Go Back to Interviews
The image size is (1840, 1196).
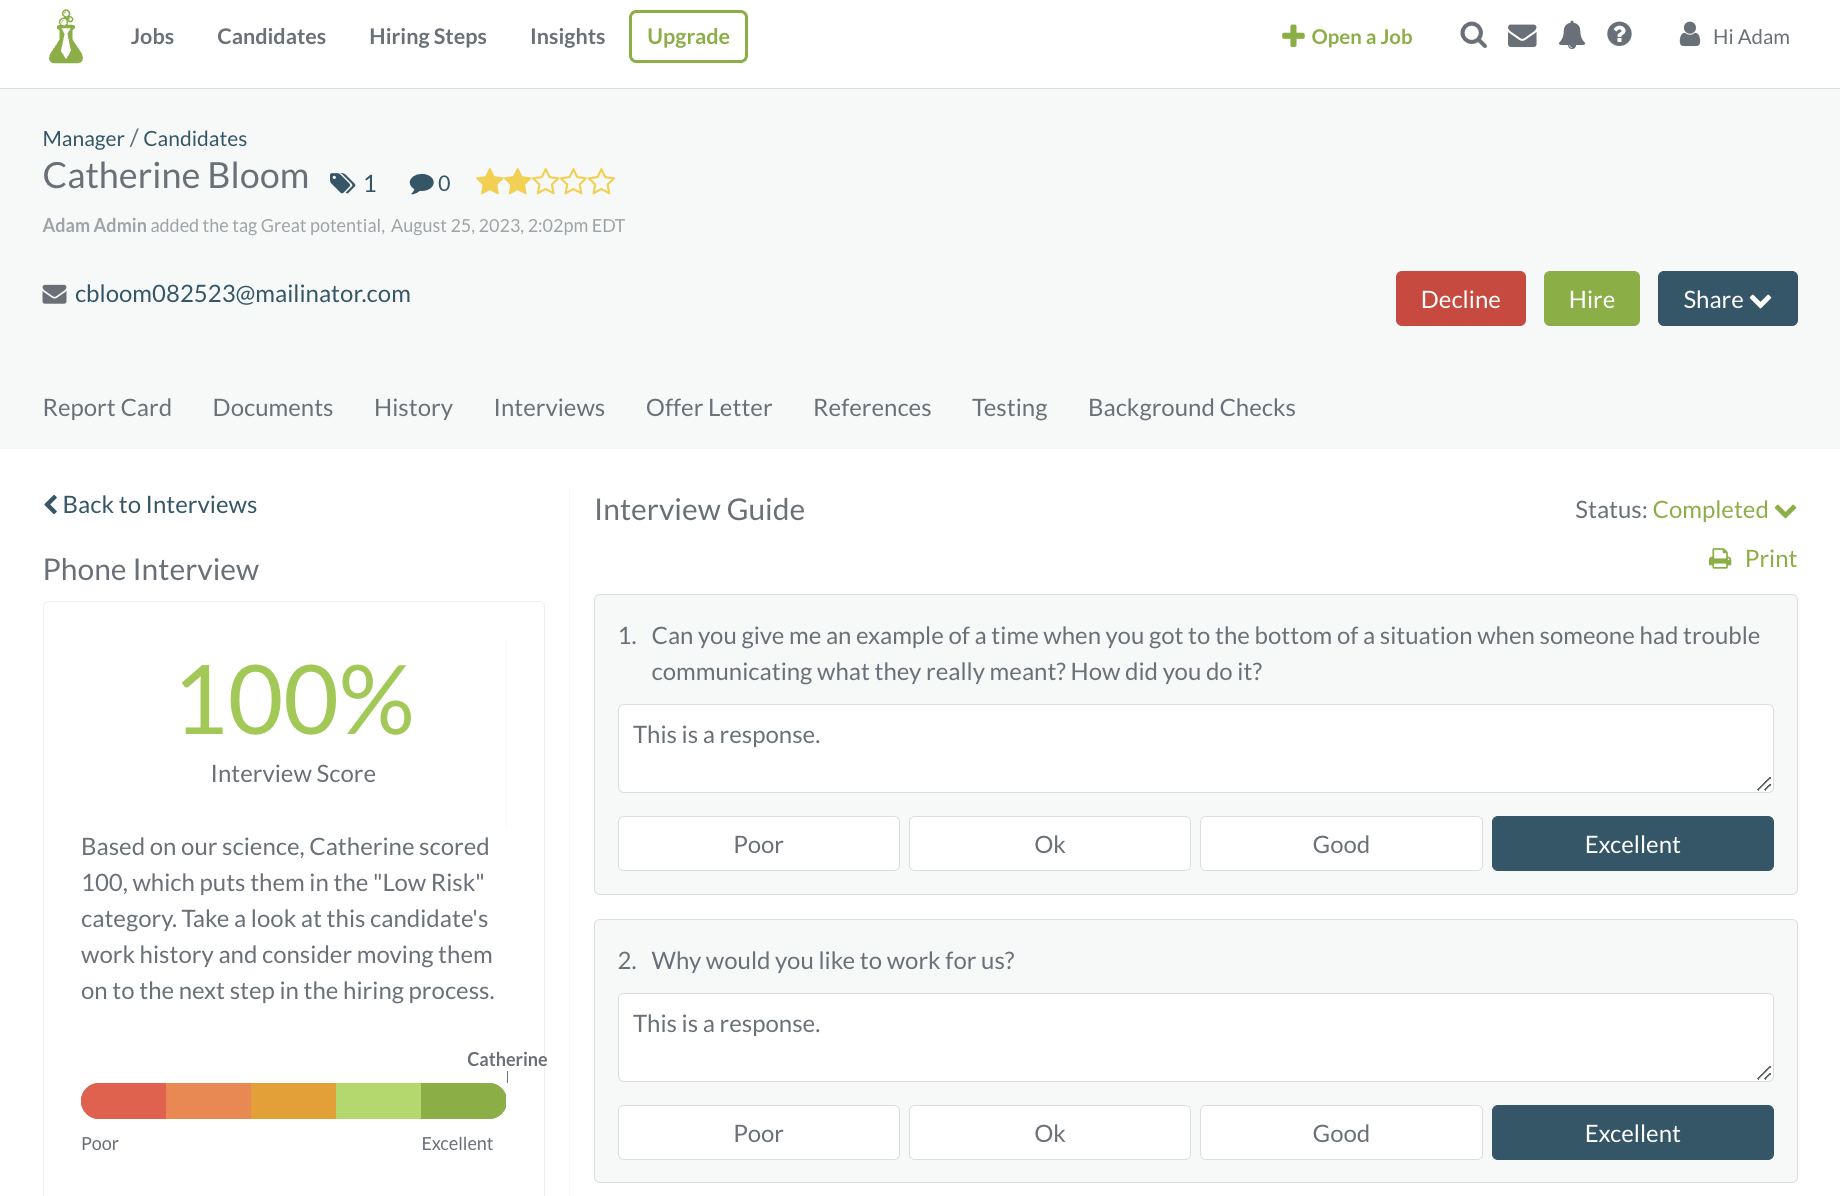click(x=149, y=504)
